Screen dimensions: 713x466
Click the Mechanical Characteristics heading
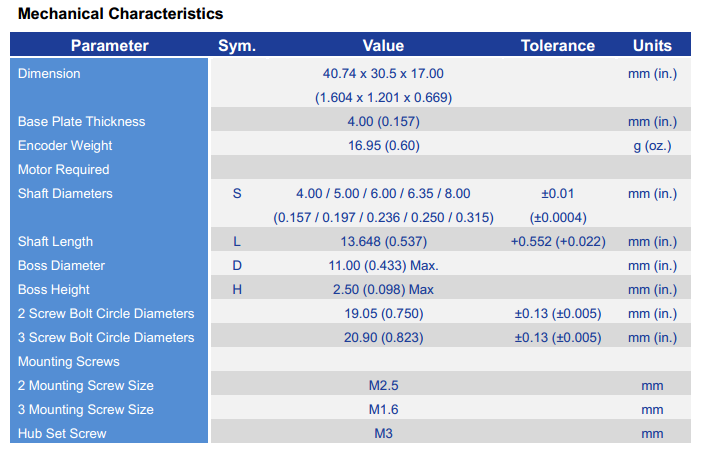point(120,14)
